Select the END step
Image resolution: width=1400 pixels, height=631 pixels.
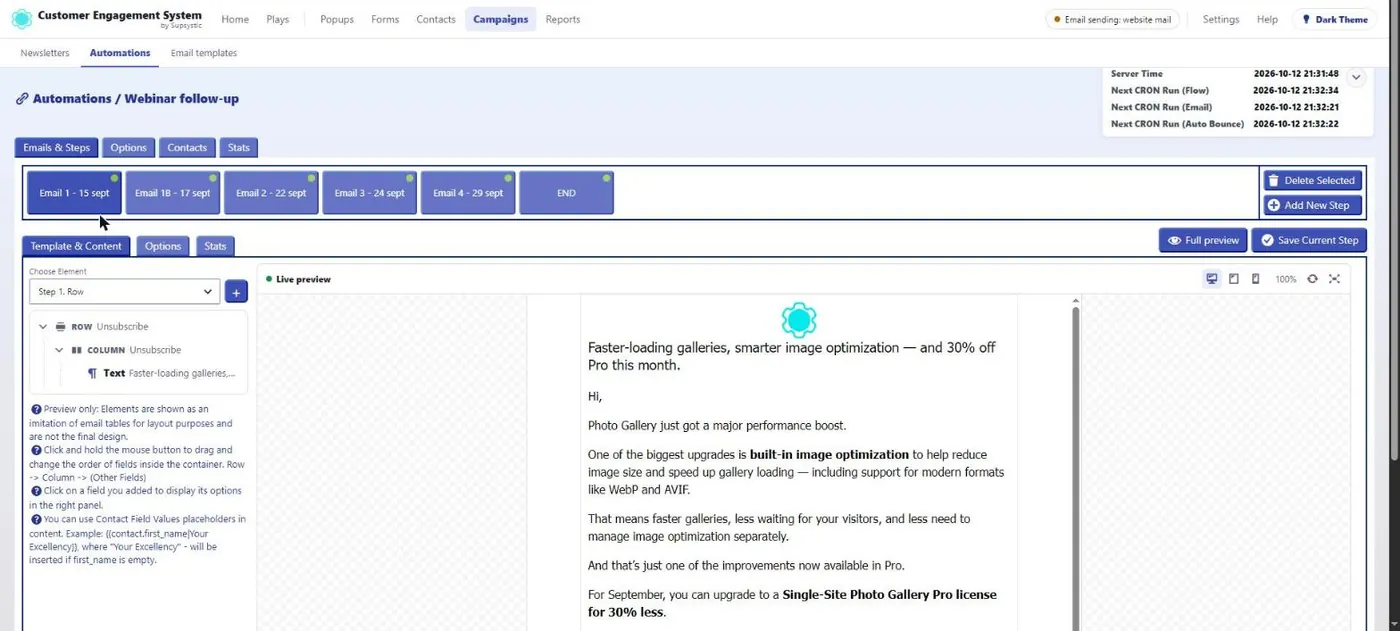[566, 193]
